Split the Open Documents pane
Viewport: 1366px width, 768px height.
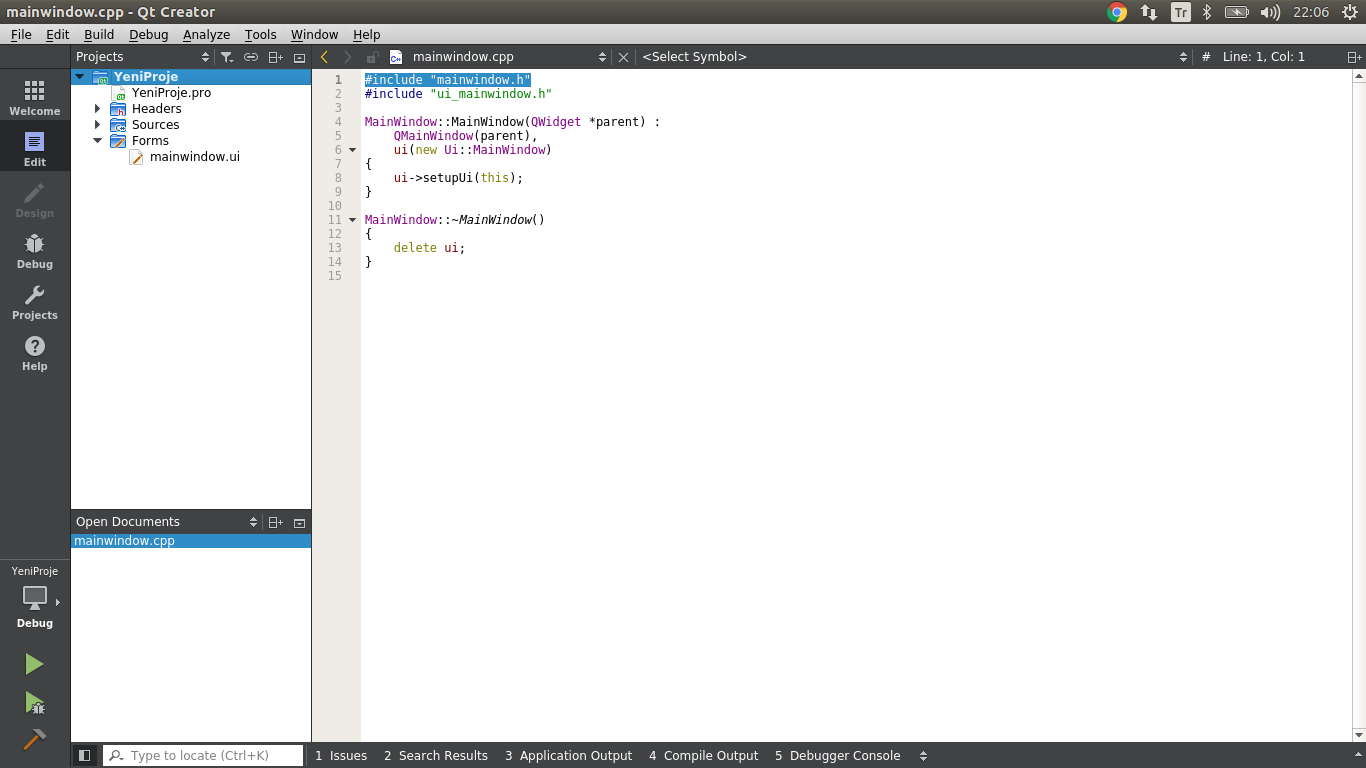276,522
